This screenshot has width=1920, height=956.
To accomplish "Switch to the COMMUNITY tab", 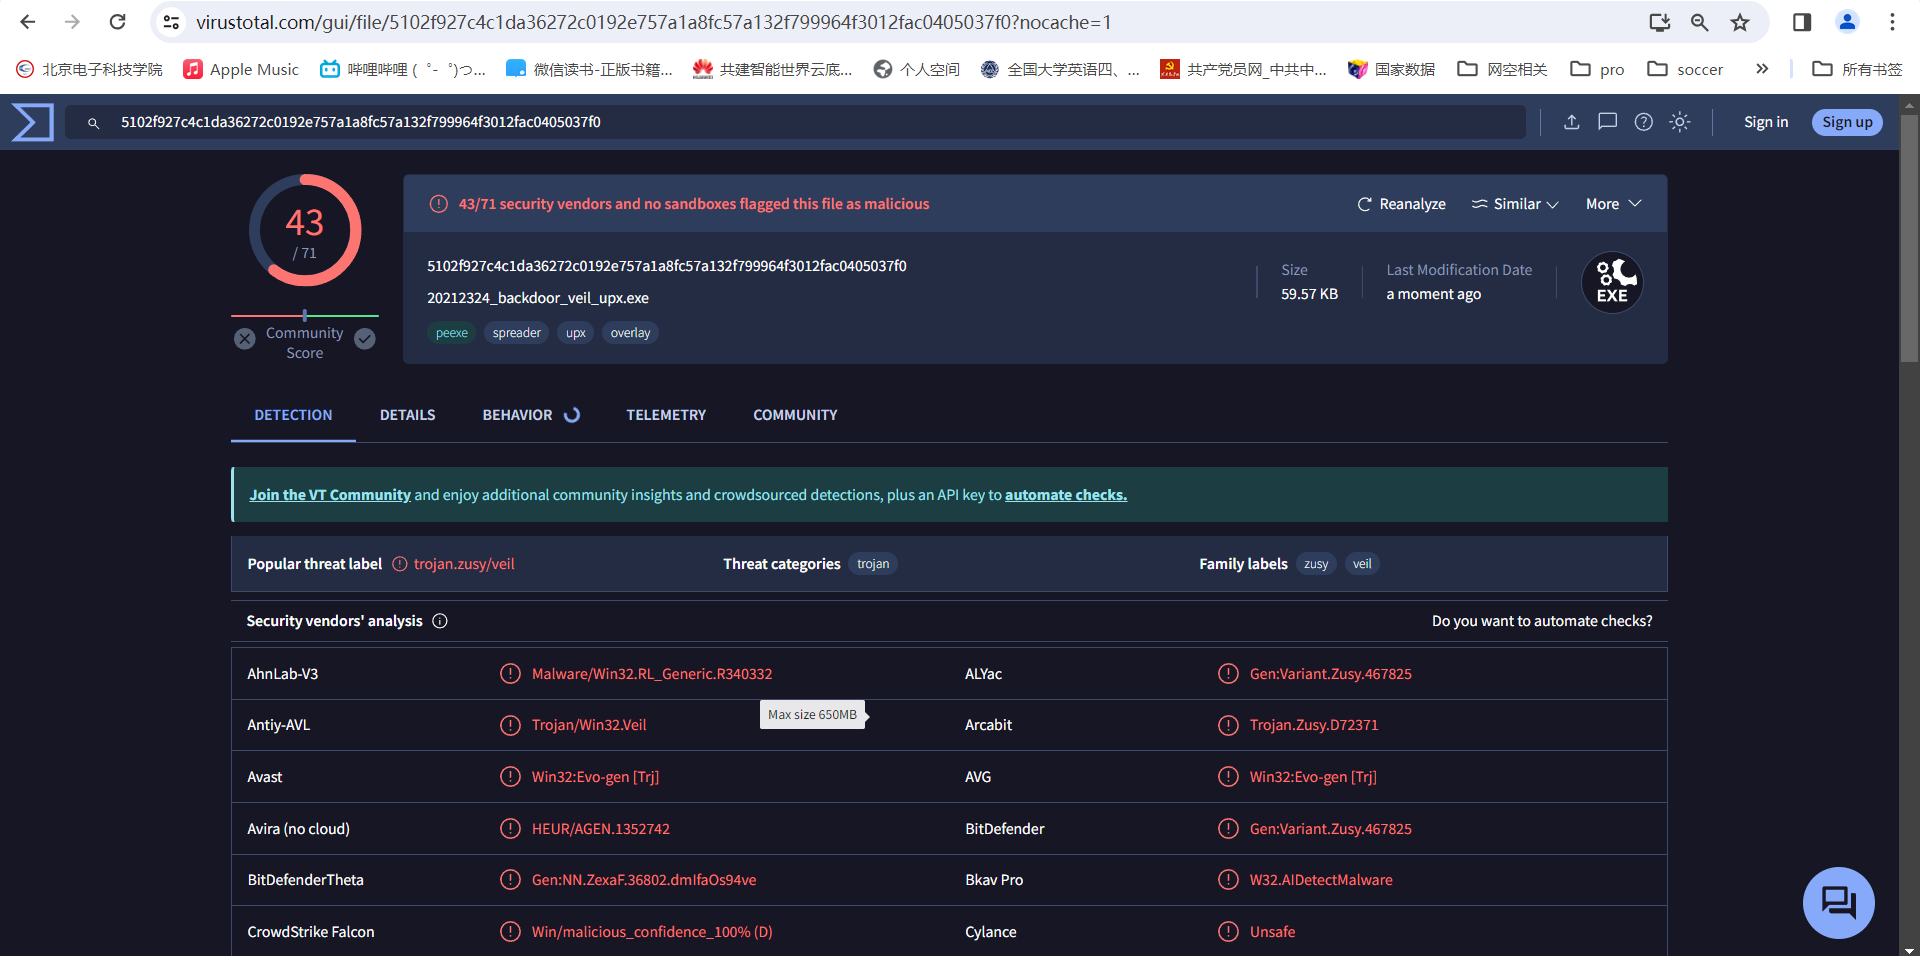I will pyautogui.click(x=796, y=415).
